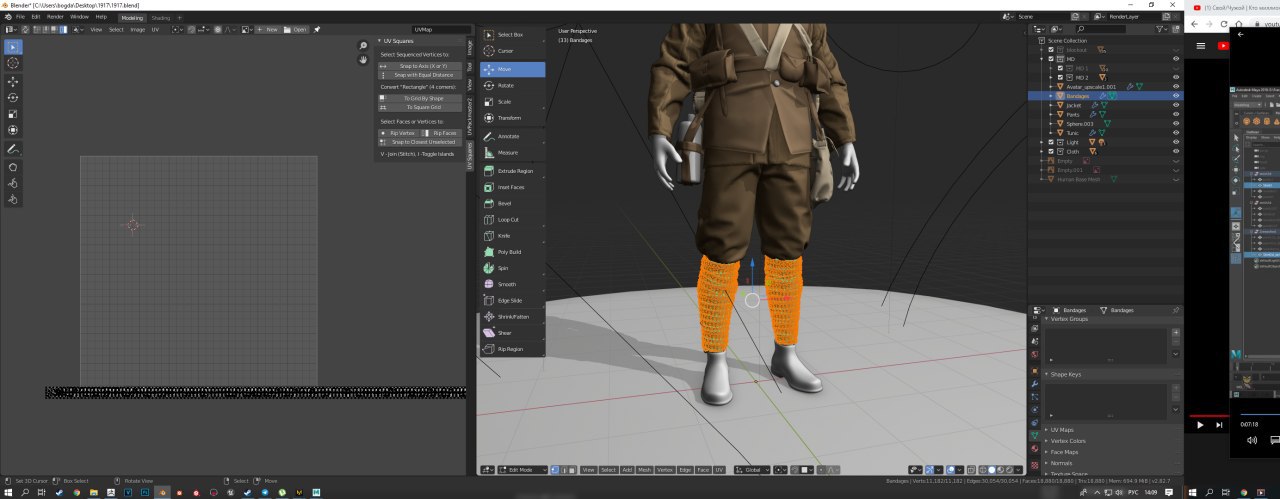Toggle visibility eye for Bandages object
The height and width of the screenshot is (499, 1280).
tap(1176, 96)
